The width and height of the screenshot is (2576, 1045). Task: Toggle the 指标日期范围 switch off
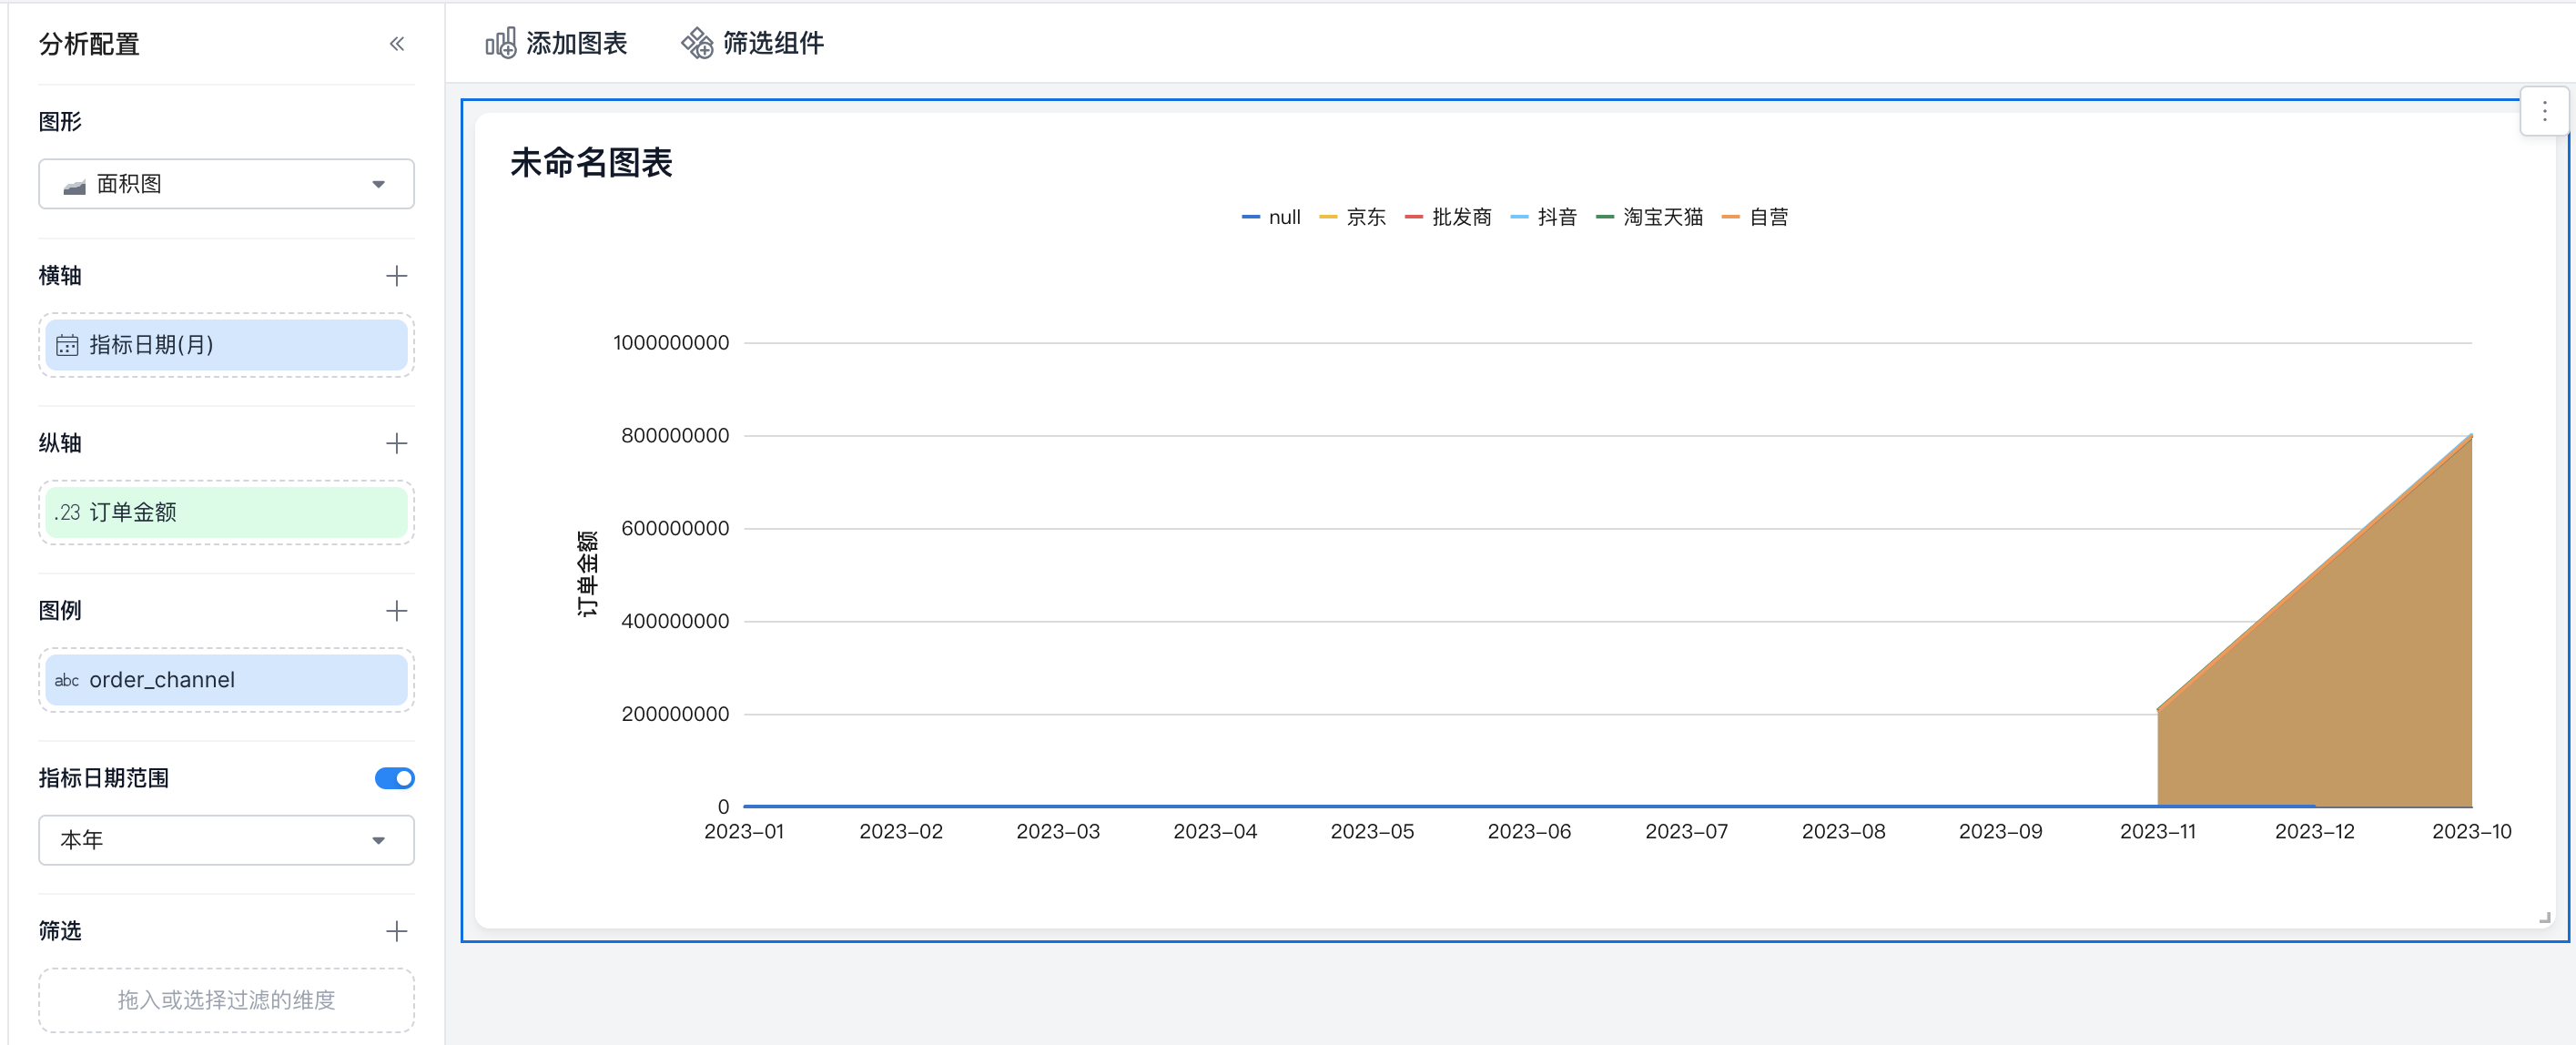click(394, 778)
